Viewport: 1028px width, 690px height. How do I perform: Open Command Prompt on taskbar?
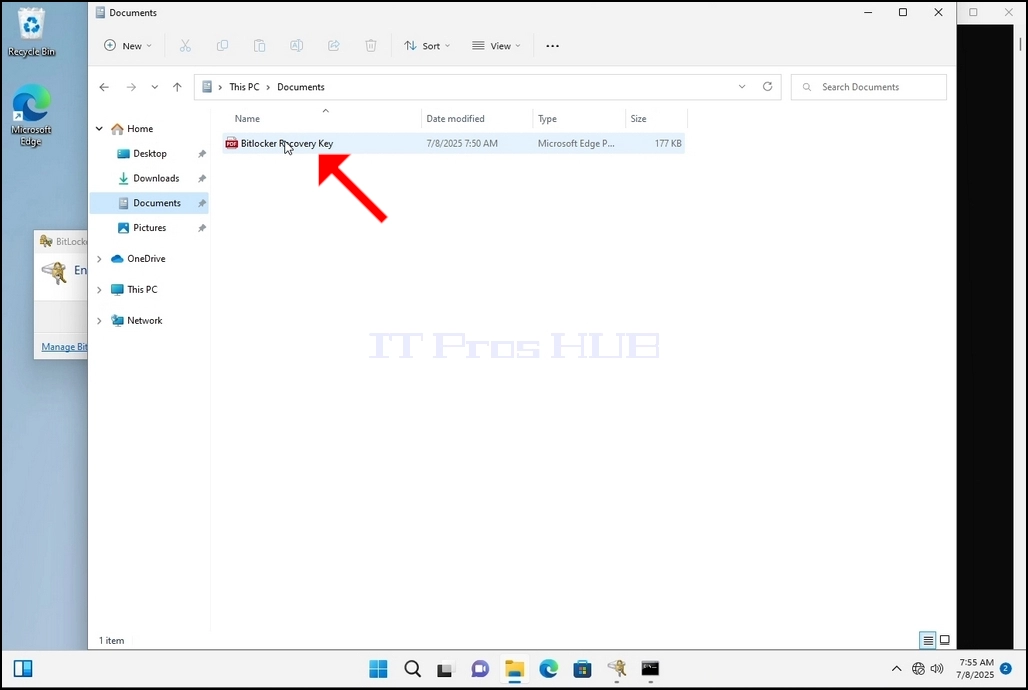(650, 669)
